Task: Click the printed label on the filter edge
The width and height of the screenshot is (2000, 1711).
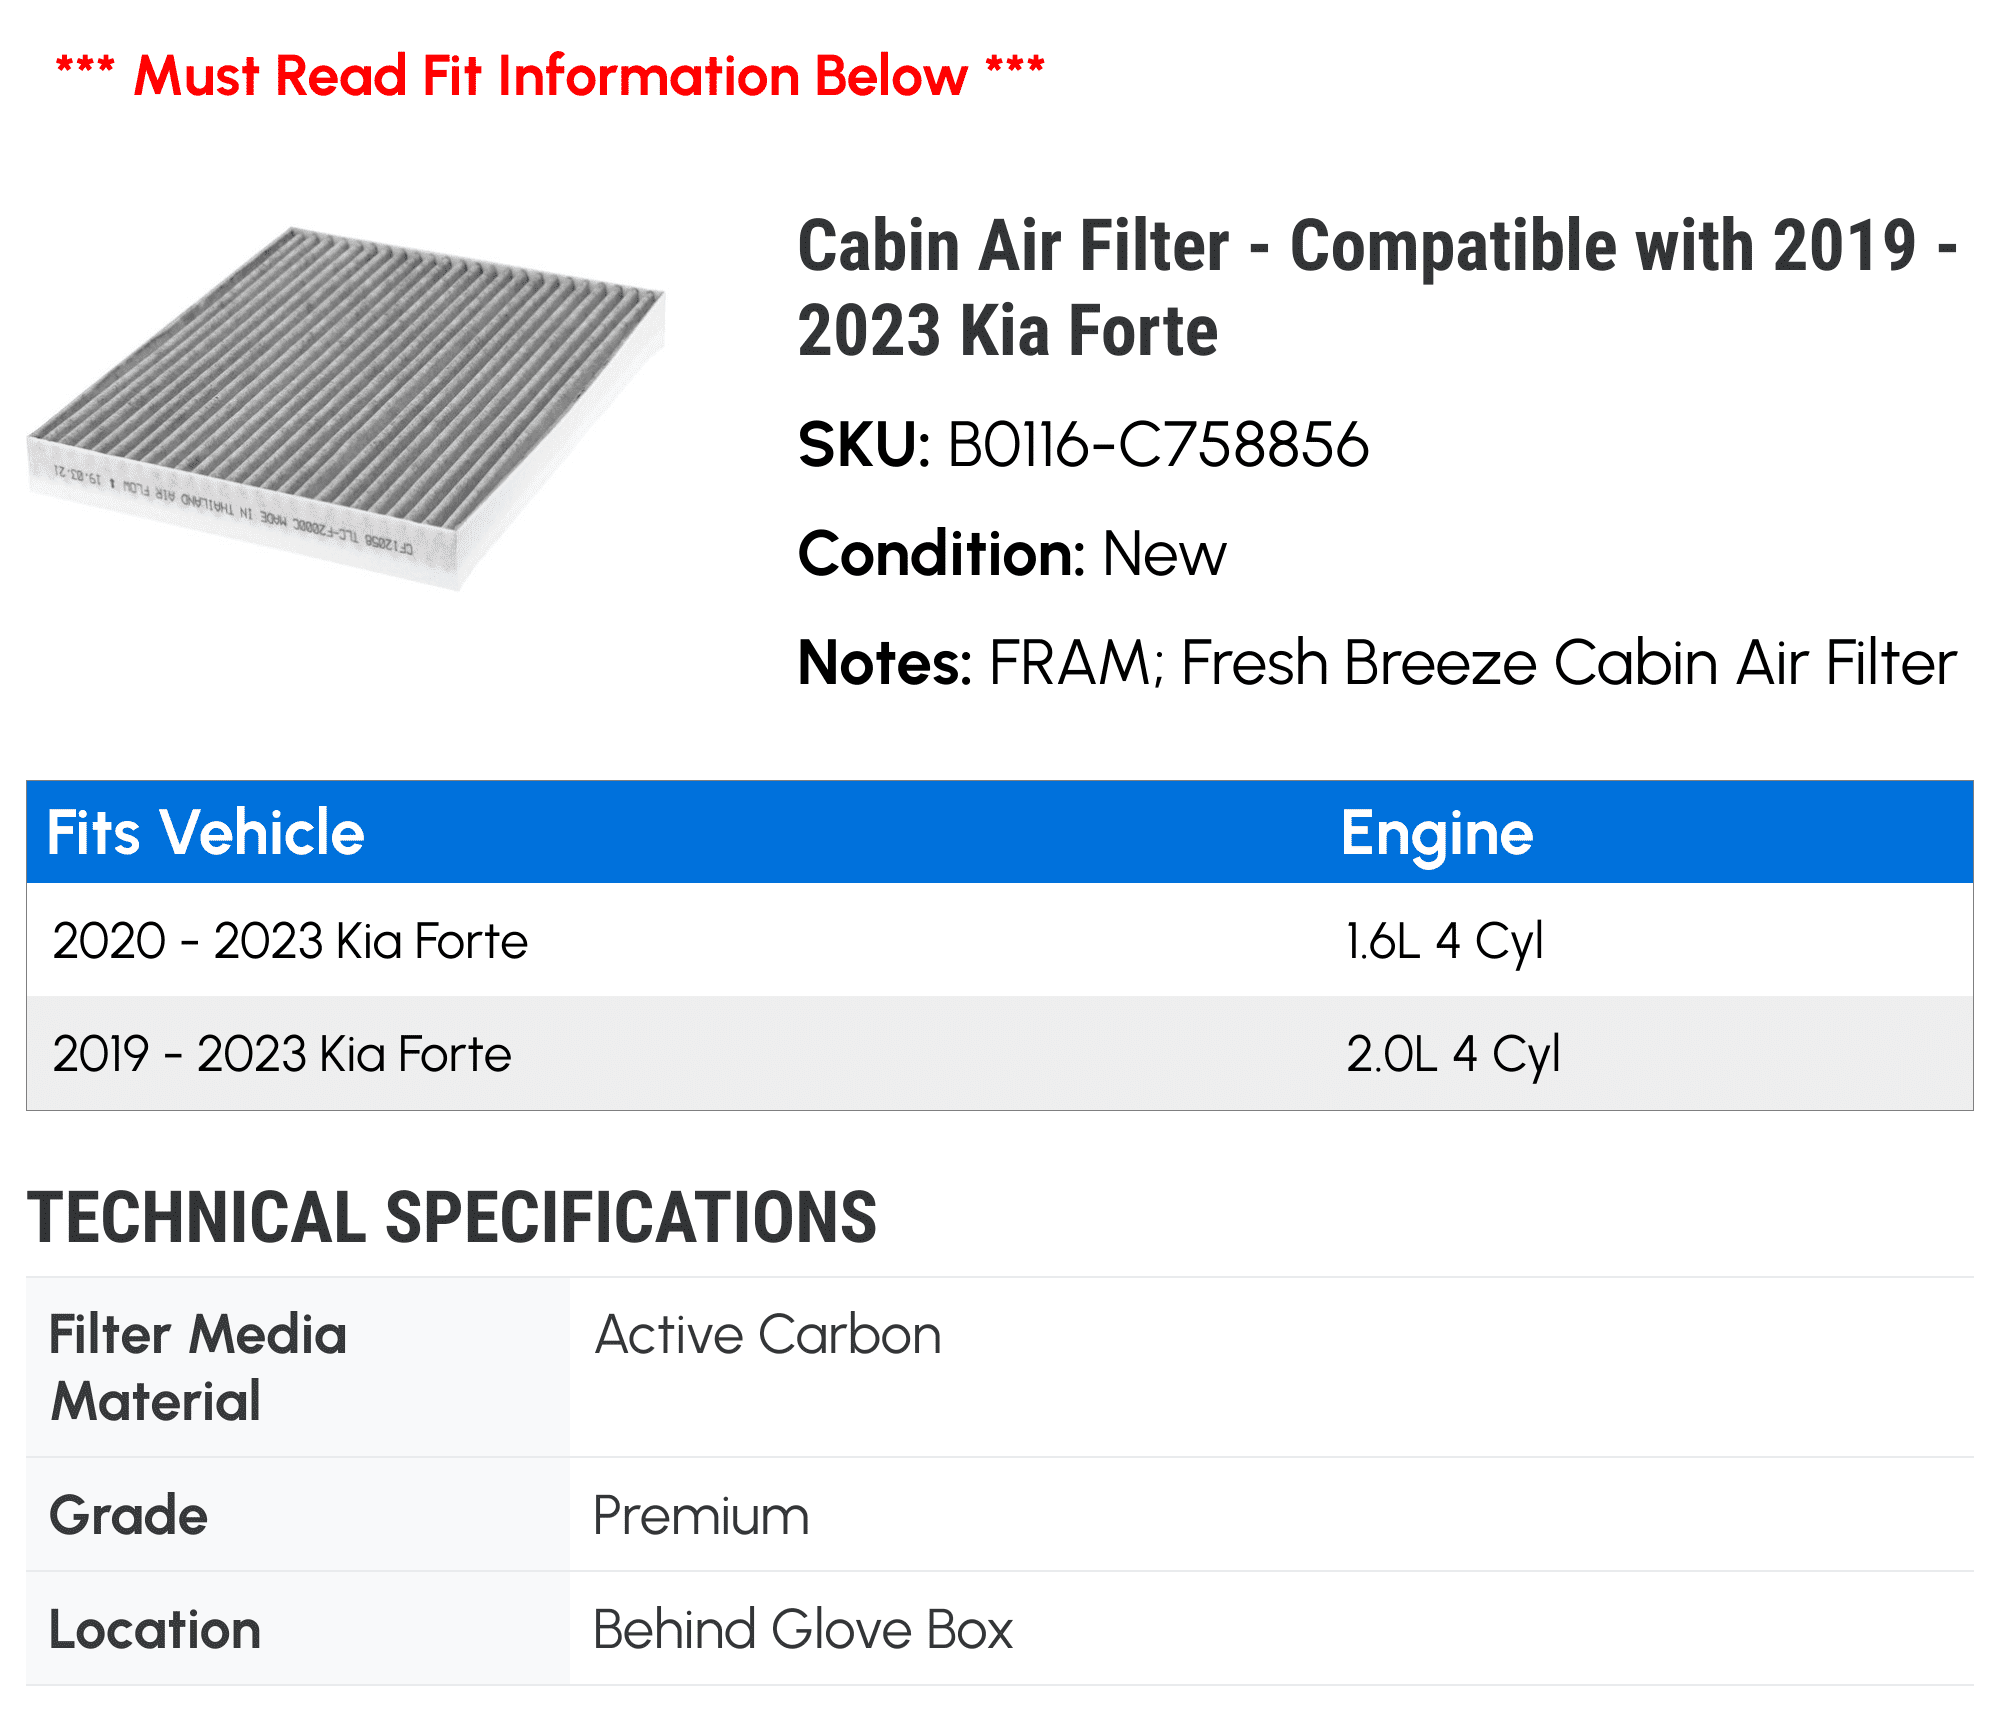Action: 233,507
